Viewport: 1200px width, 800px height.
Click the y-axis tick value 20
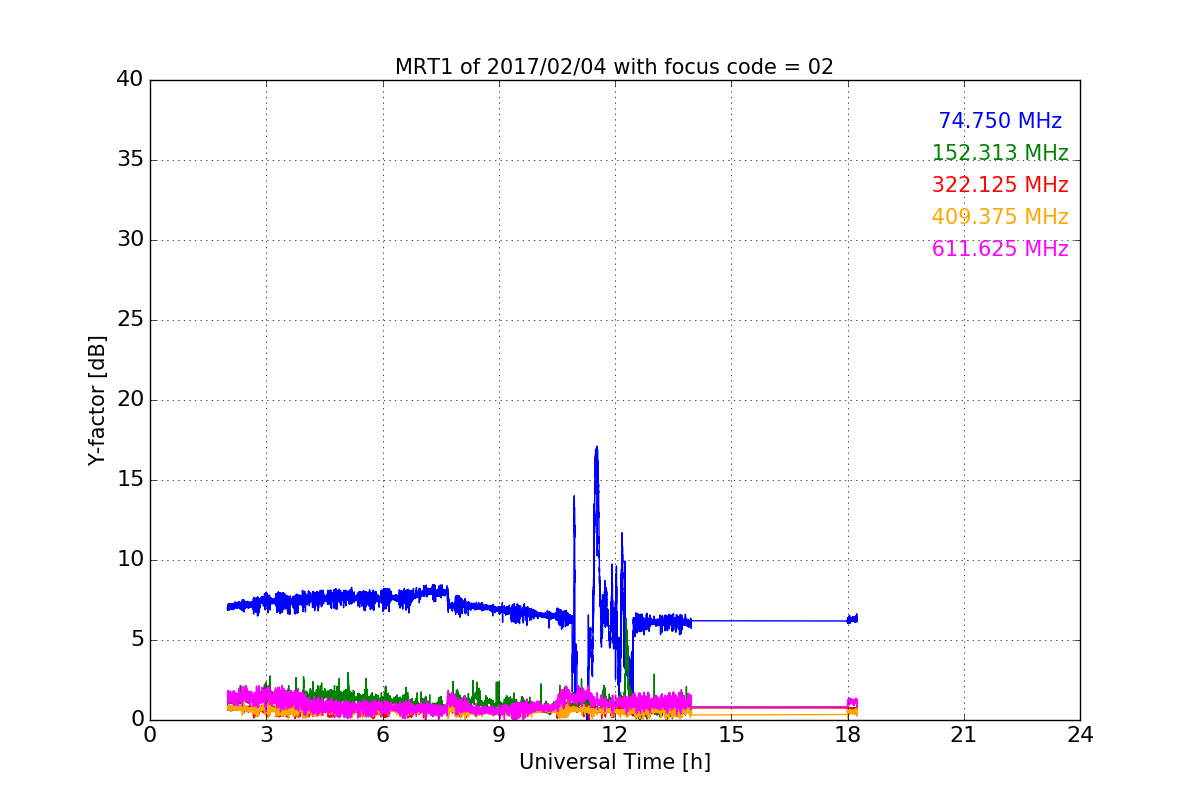129,400
